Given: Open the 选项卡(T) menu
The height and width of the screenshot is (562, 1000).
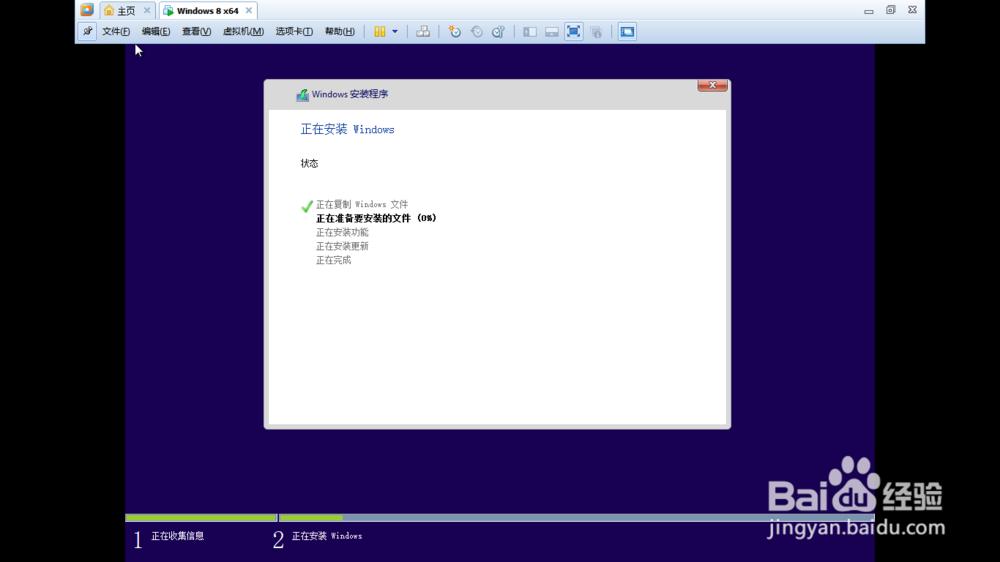Looking at the screenshot, I should point(294,31).
